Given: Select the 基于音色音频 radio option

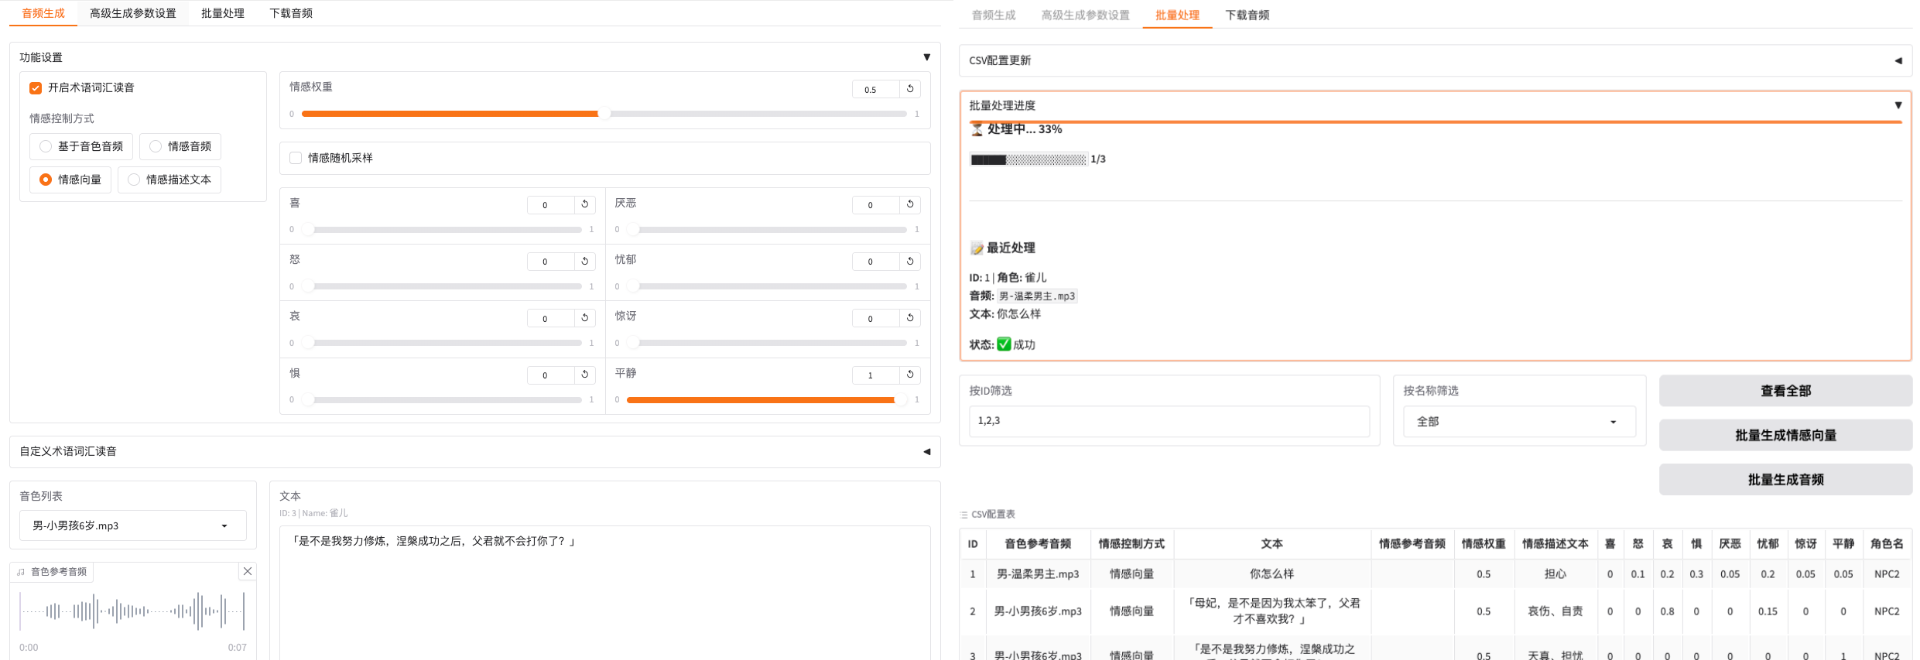Looking at the screenshot, I should point(80,146).
